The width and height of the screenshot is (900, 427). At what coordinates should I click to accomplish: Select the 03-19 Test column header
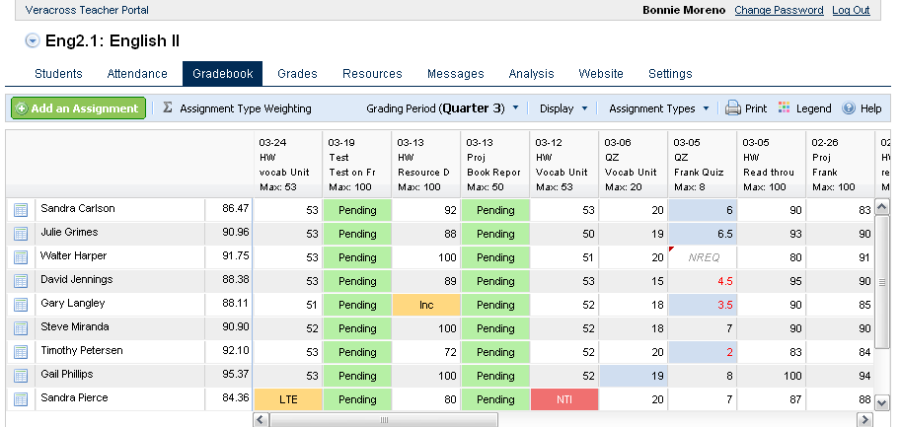pyautogui.click(x=357, y=164)
